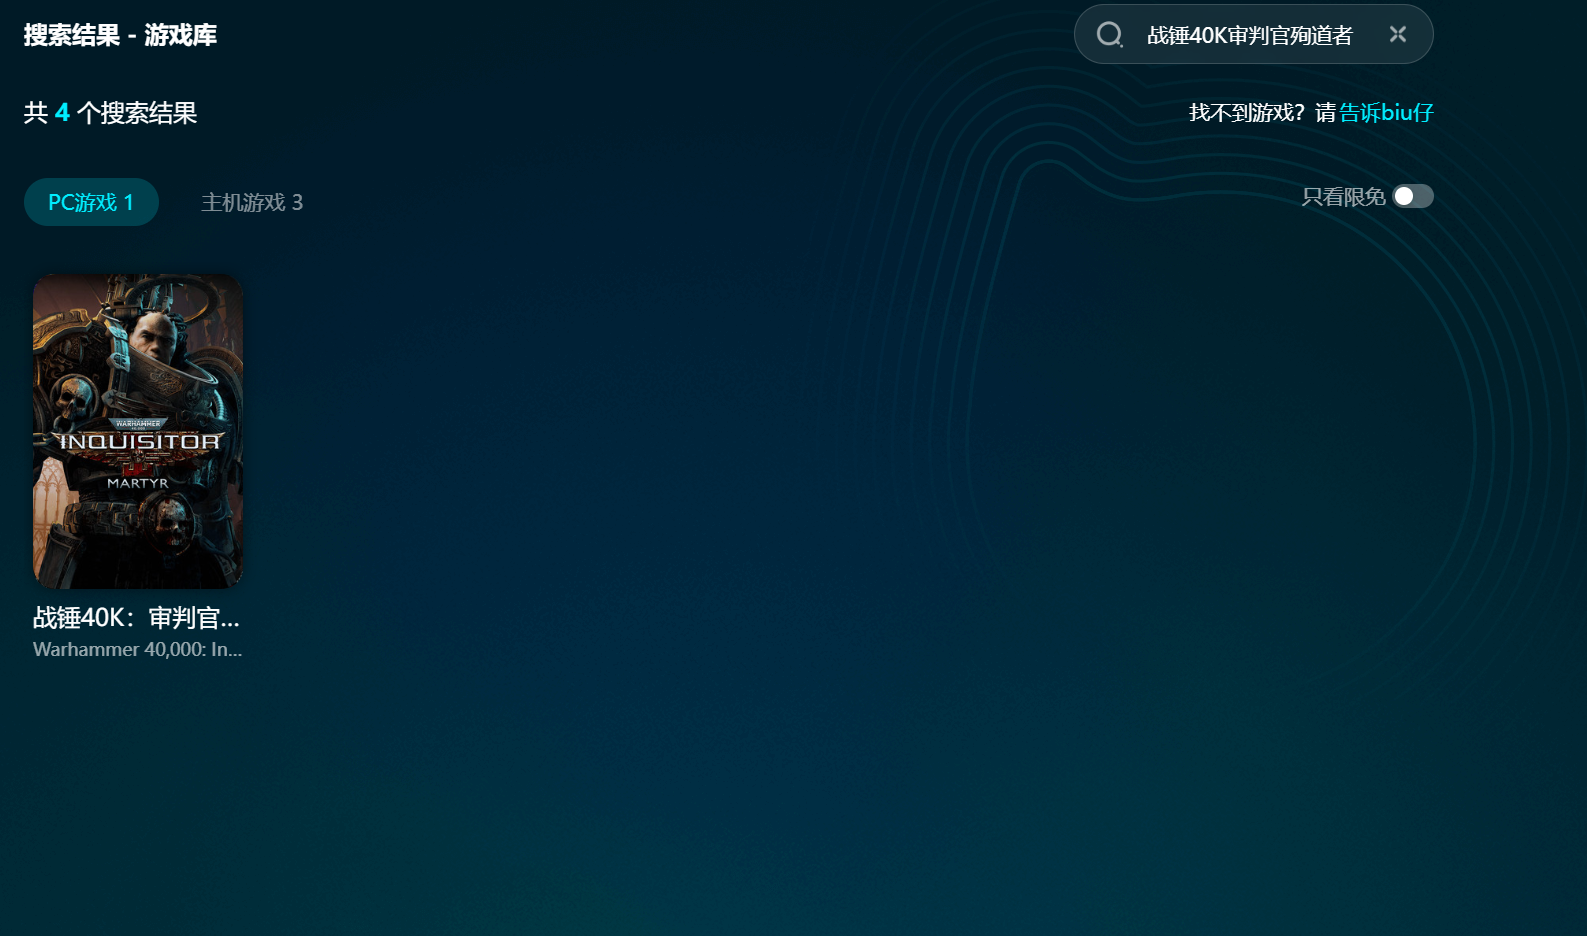1587x936 pixels.
Task: Focus search field containing 战锤40K审判官殉道者
Action: (x=1249, y=35)
